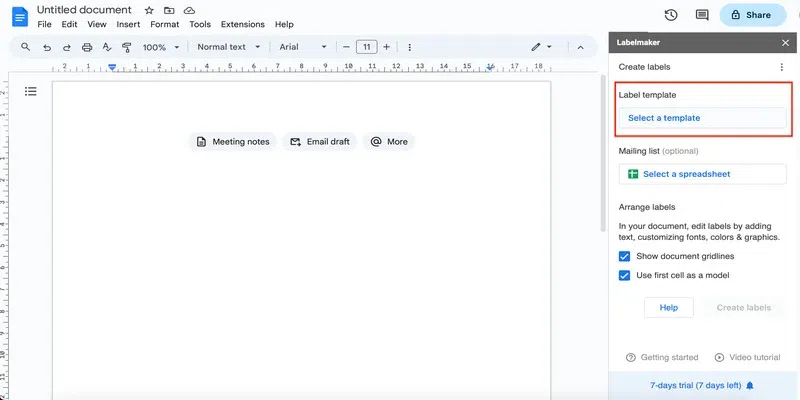
Task: Open the Normal text style dropdown
Action: coord(229,47)
